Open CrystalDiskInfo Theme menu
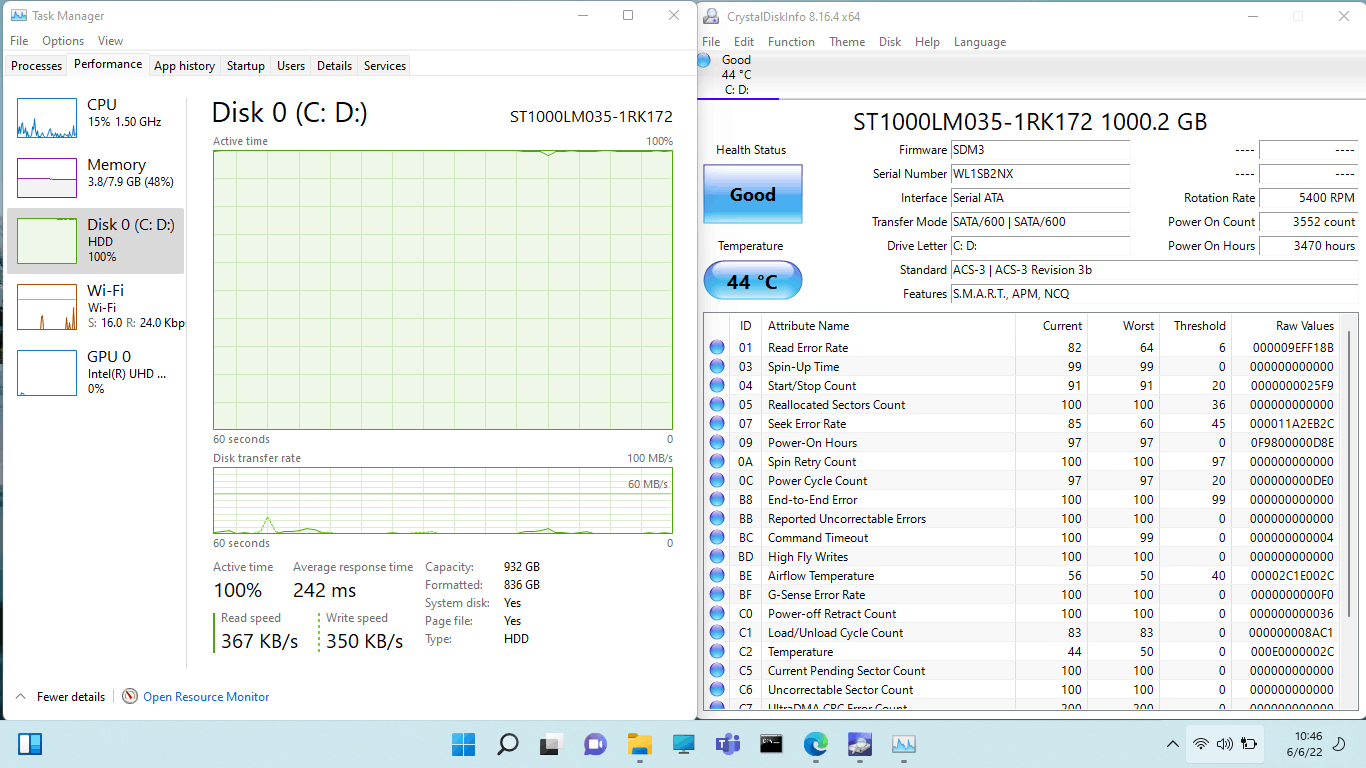The image size is (1366, 768). [847, 42]
